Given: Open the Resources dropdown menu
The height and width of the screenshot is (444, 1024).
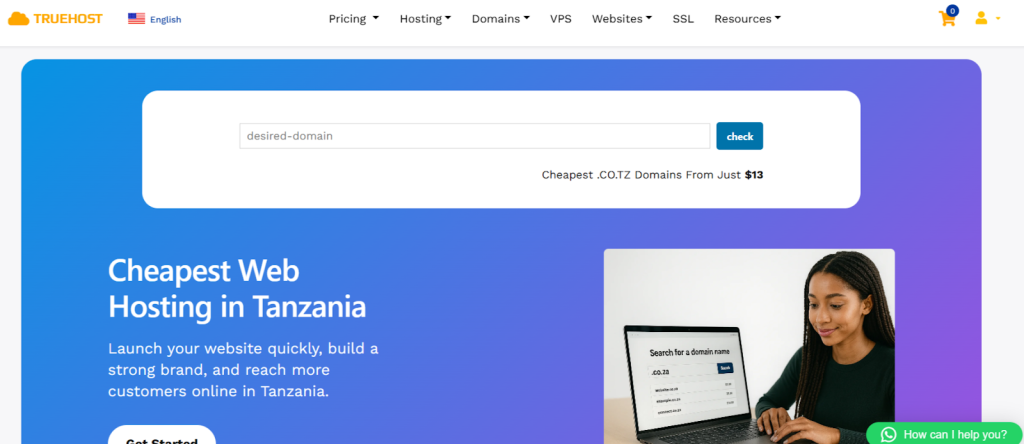Looking at the screenshot, I should [x=747, y=19].
